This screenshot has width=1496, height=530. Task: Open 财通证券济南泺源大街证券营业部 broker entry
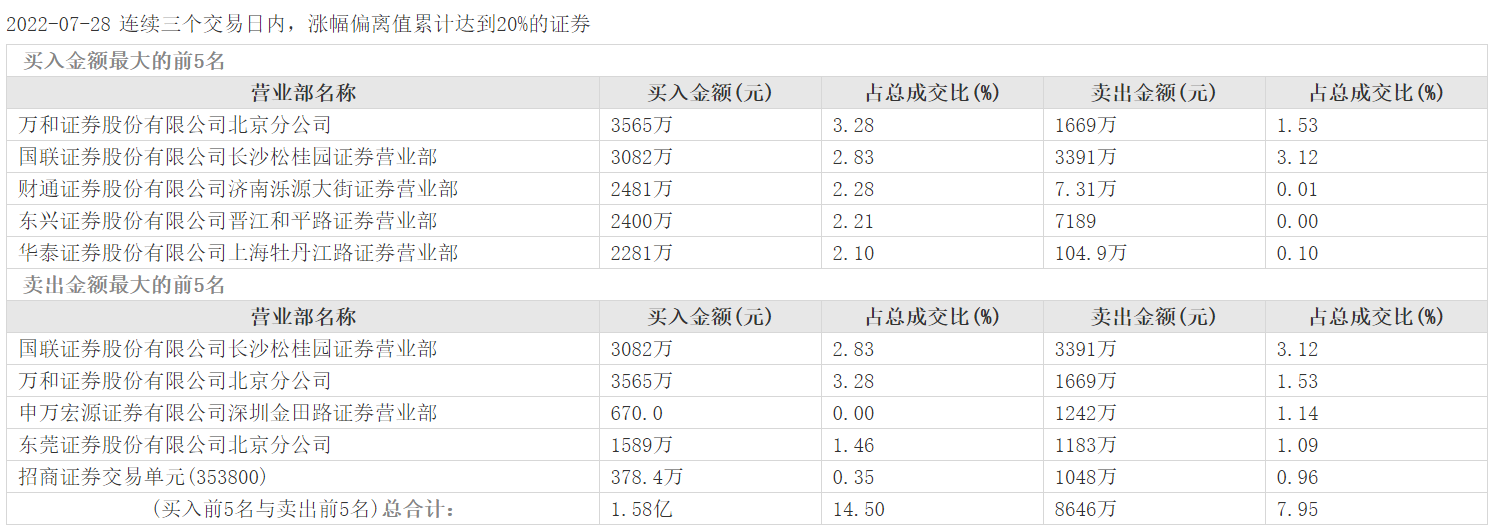pyautogui.click(x=238, y=189)
